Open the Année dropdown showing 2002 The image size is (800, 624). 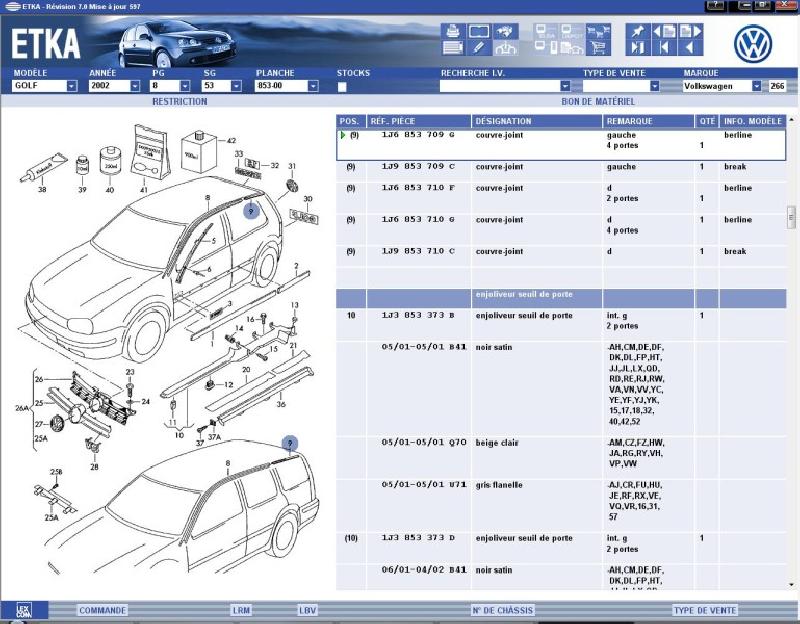pos(114,86)
